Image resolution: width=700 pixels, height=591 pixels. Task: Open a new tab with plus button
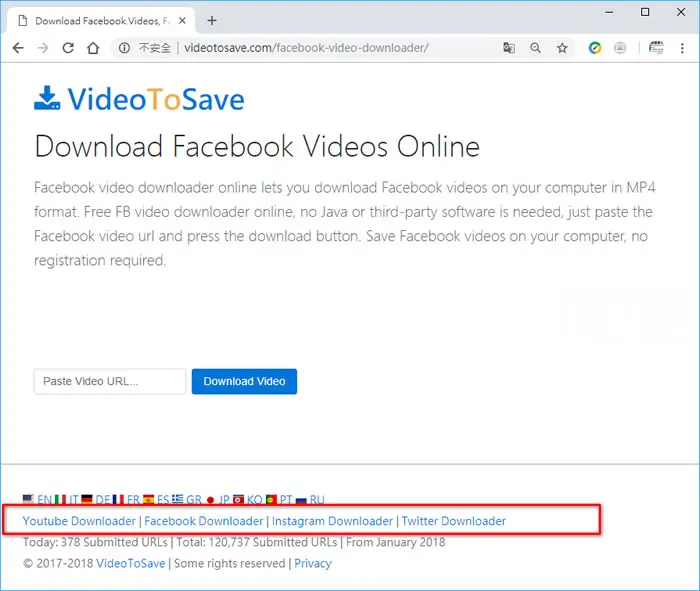point(212,21)
